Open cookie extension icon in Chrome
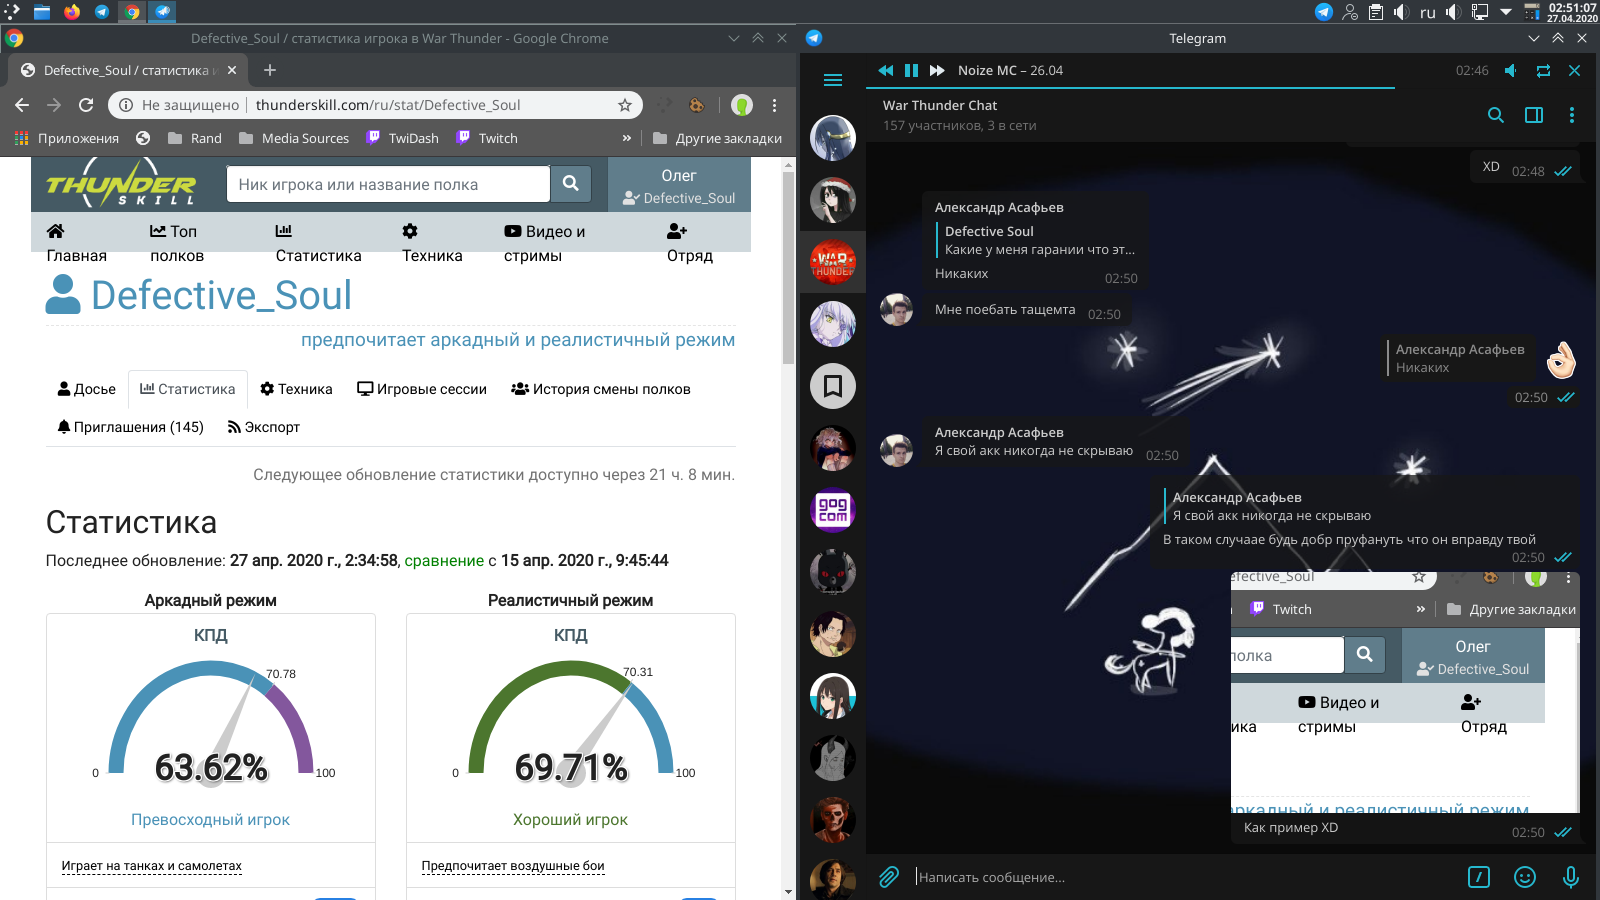Image resolution: width=1600 pixels, height=900 pixels. point(697,105)
